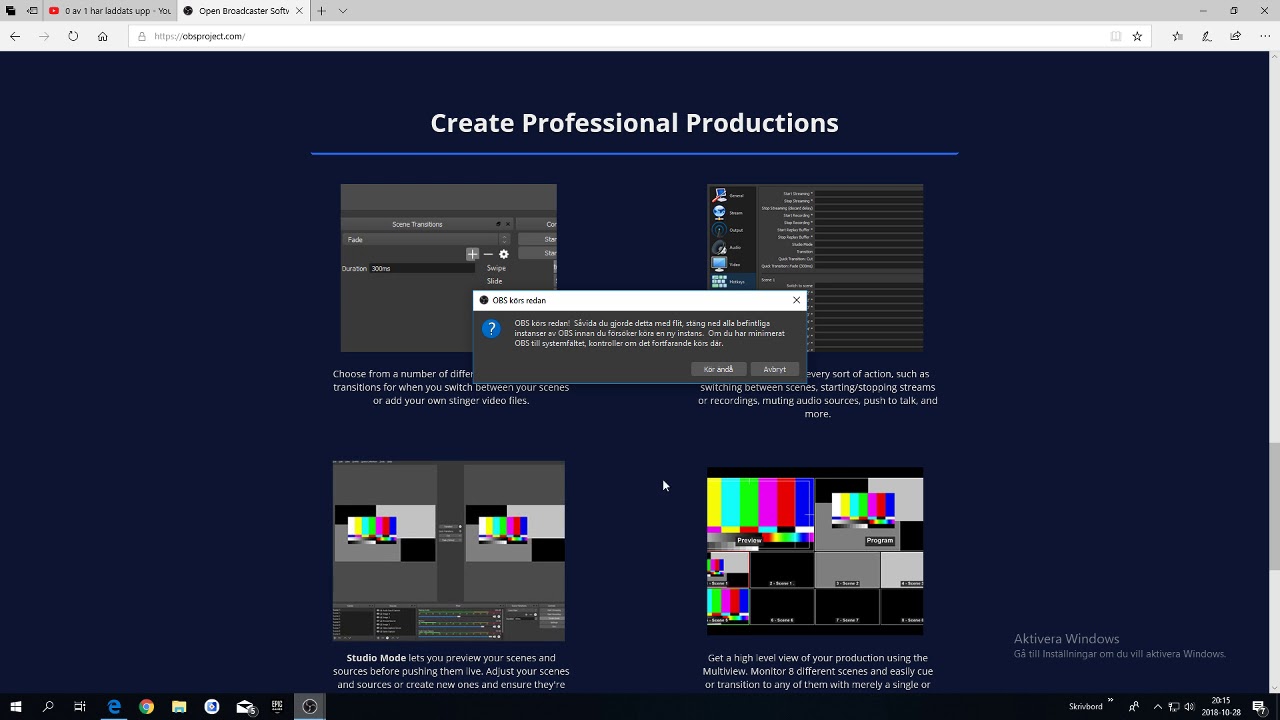This screenshot has height=720, width=1280.
Task: Share this page
Action: pos(1236,36)
